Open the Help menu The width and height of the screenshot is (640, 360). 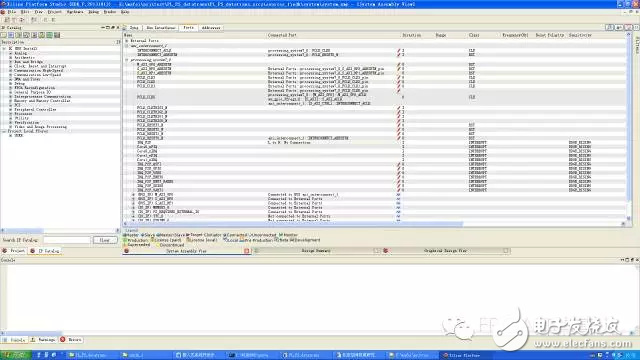click(x=125, y=12)
